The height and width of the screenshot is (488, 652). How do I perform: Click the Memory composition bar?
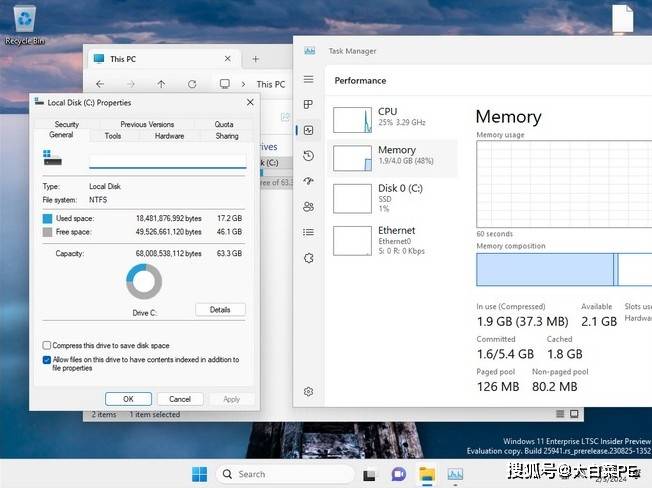click(x=564, y=269)
